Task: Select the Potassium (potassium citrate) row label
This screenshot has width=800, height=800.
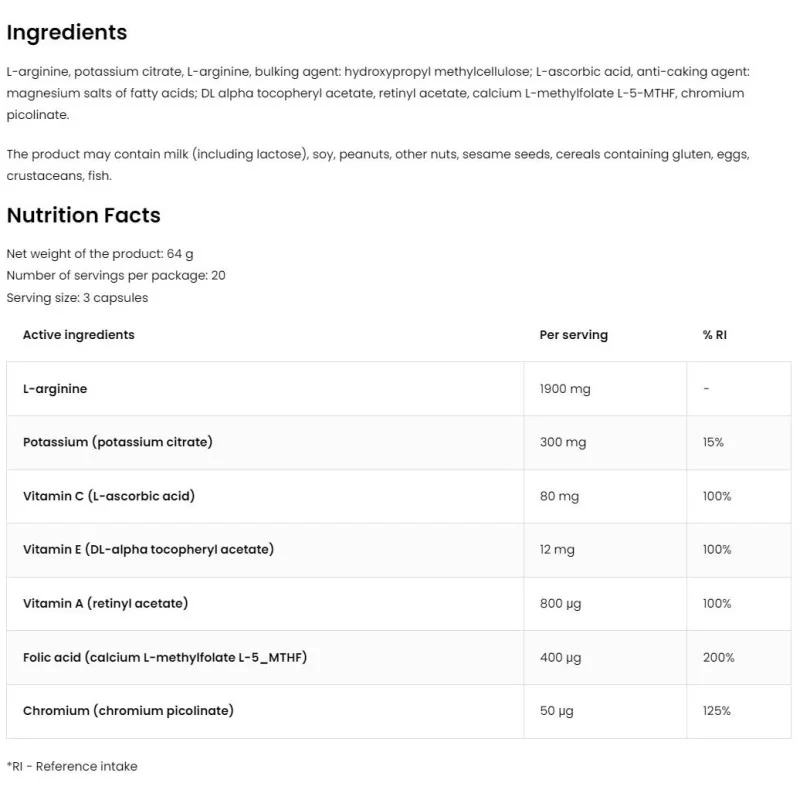Action: click(118, 442)
